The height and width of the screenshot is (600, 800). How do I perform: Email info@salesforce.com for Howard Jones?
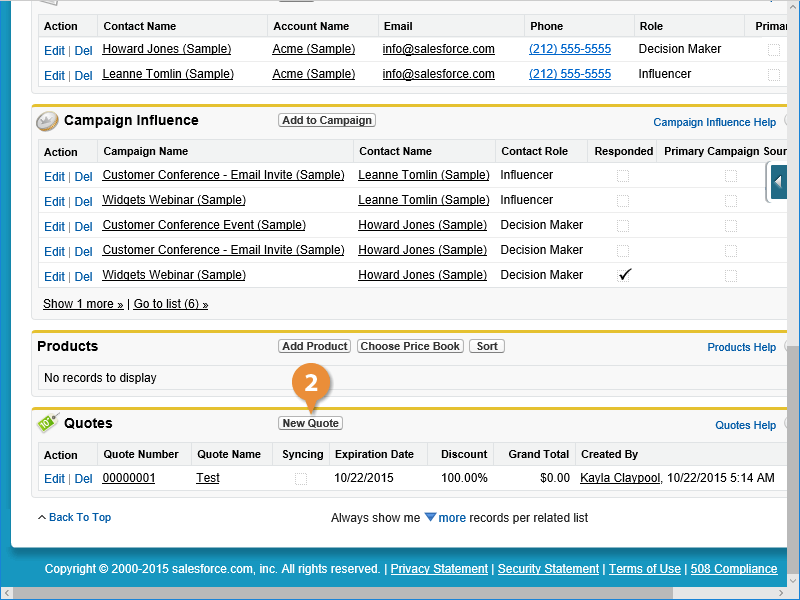439,49
